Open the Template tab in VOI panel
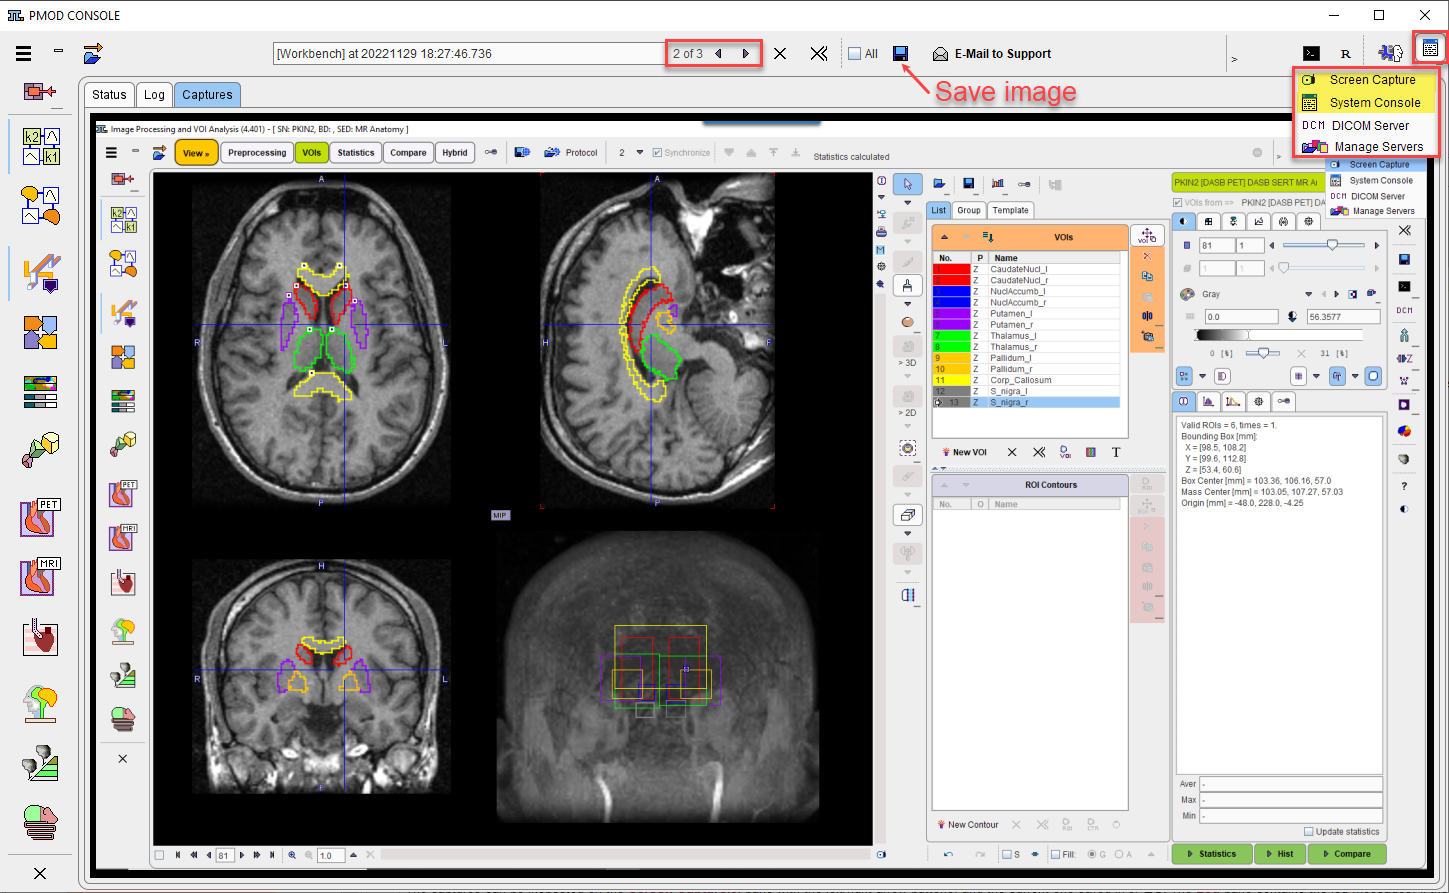Viewport: 1449px width, 893px height. click(1010, 210)
